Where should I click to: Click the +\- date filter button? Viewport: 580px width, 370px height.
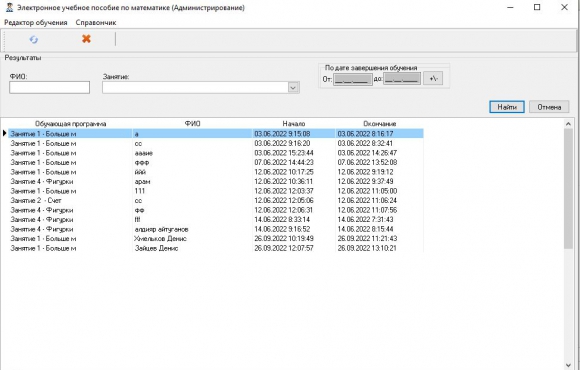click(433, 78)
